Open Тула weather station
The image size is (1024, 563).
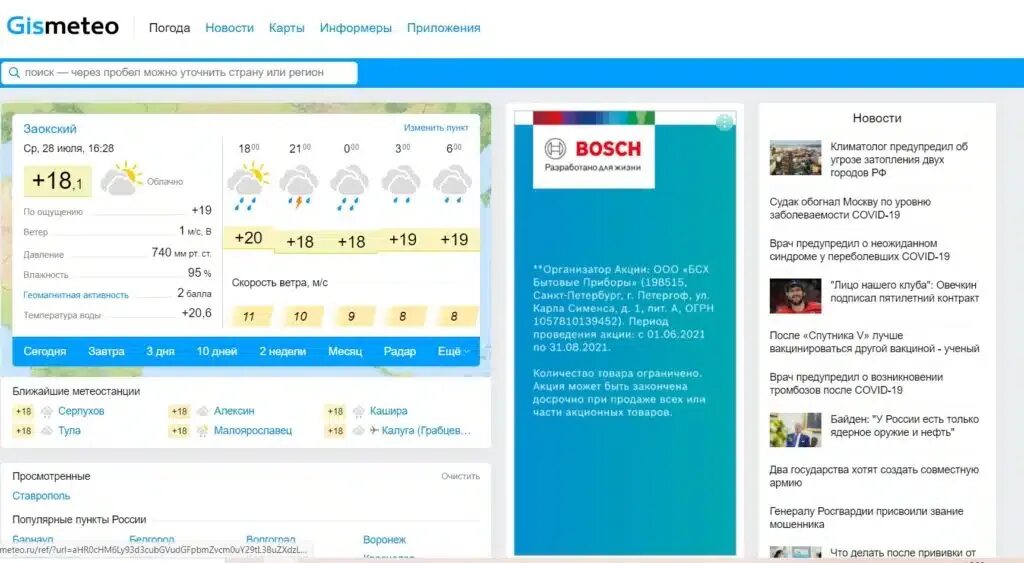coord(69,431)
